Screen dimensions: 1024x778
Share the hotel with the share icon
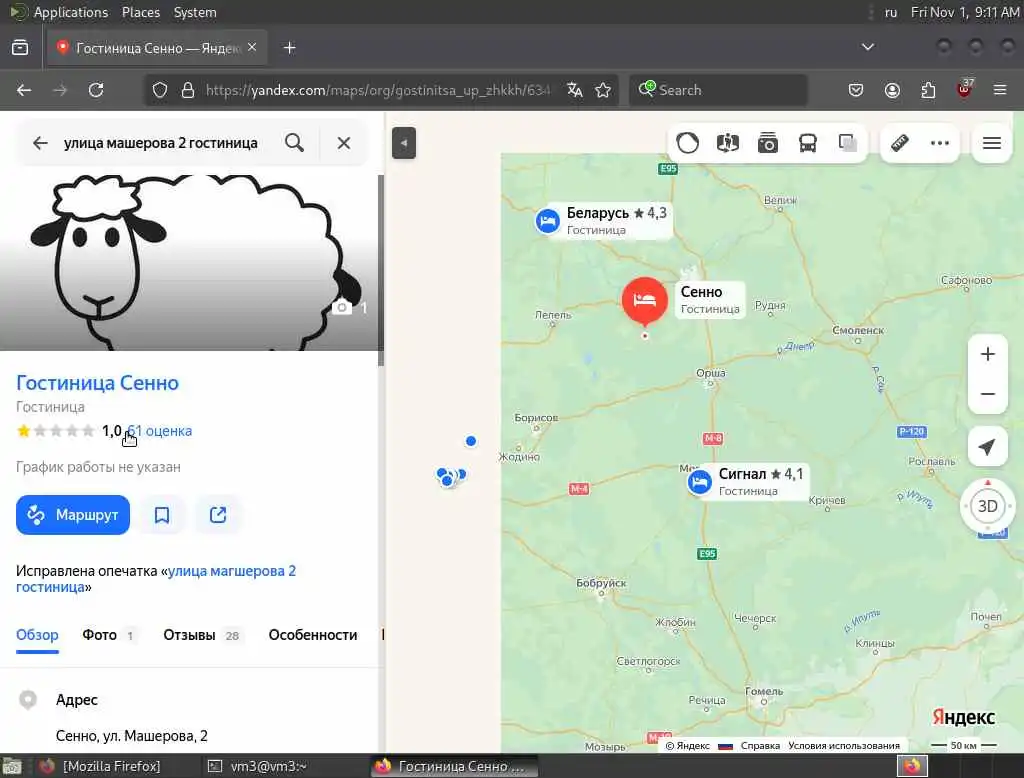218,515
